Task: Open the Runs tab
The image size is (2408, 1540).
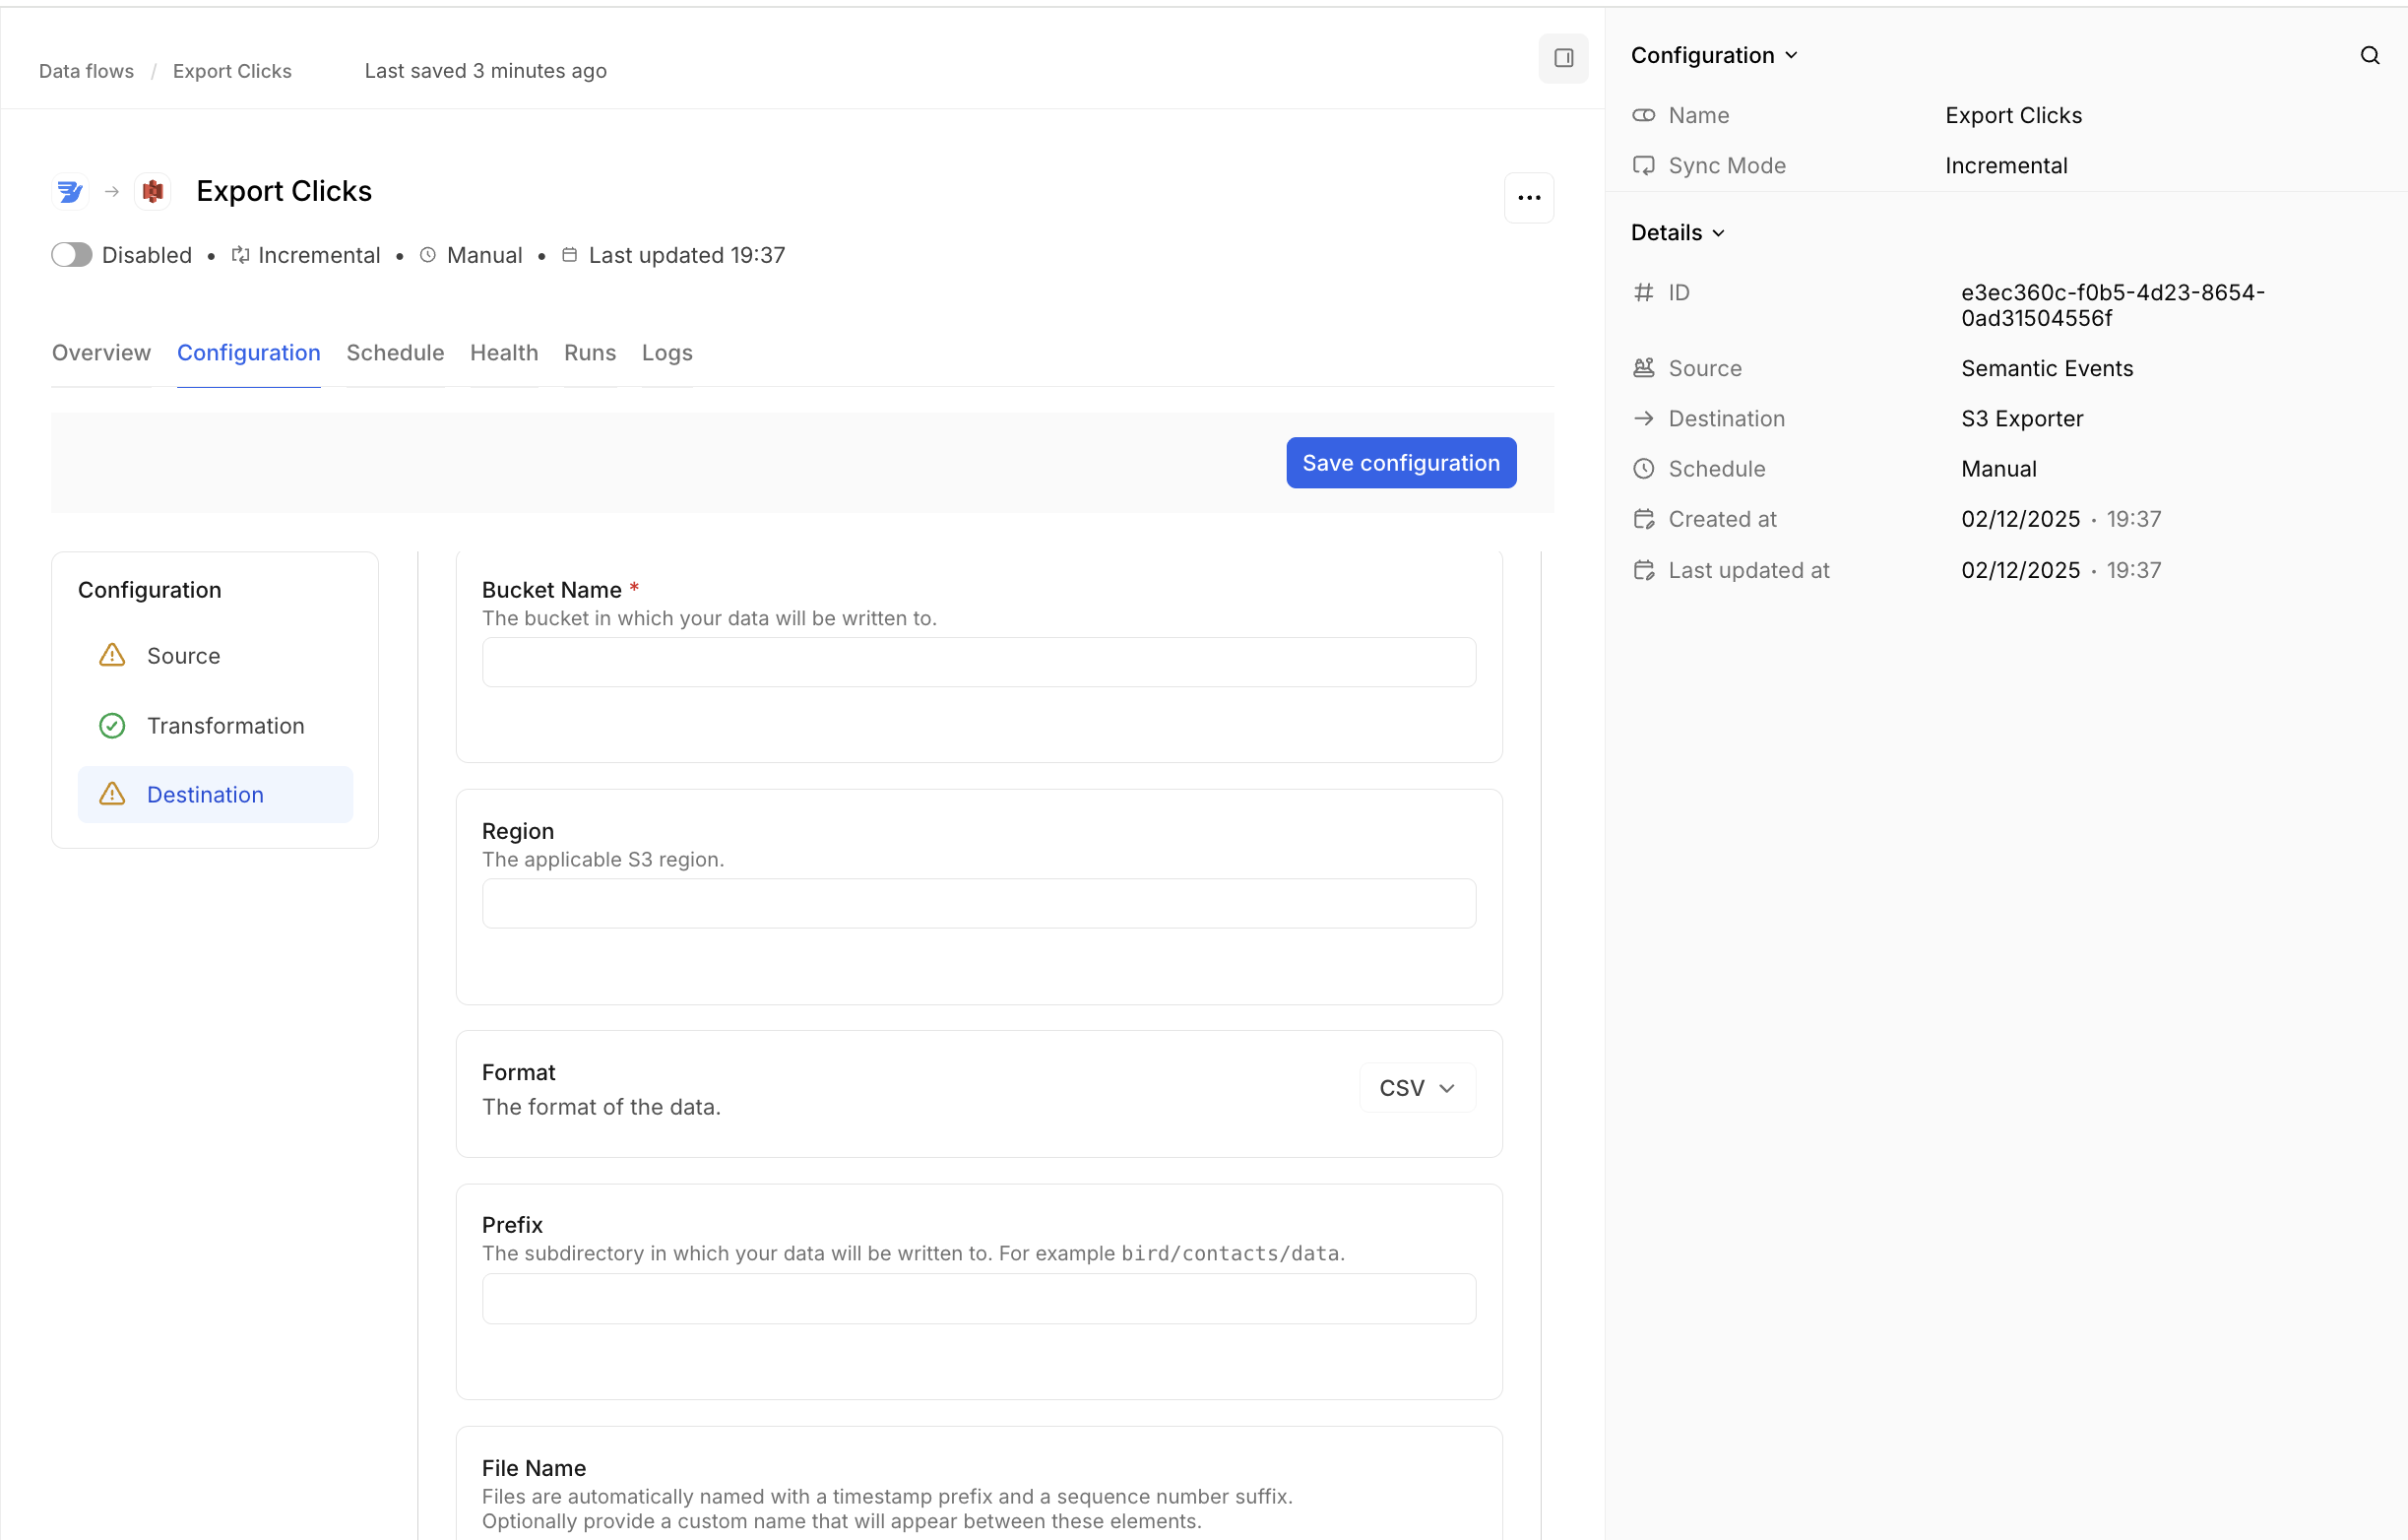Action: [589, 353]
